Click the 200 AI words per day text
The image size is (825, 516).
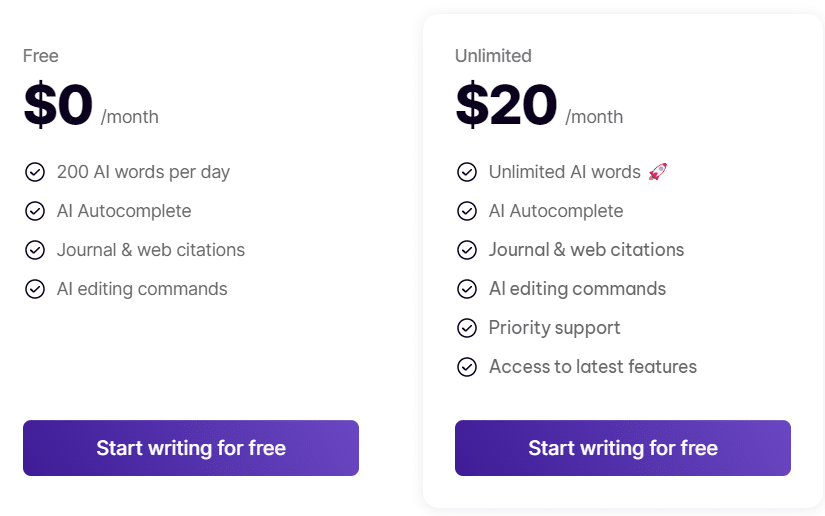click(x=143, y=172)
